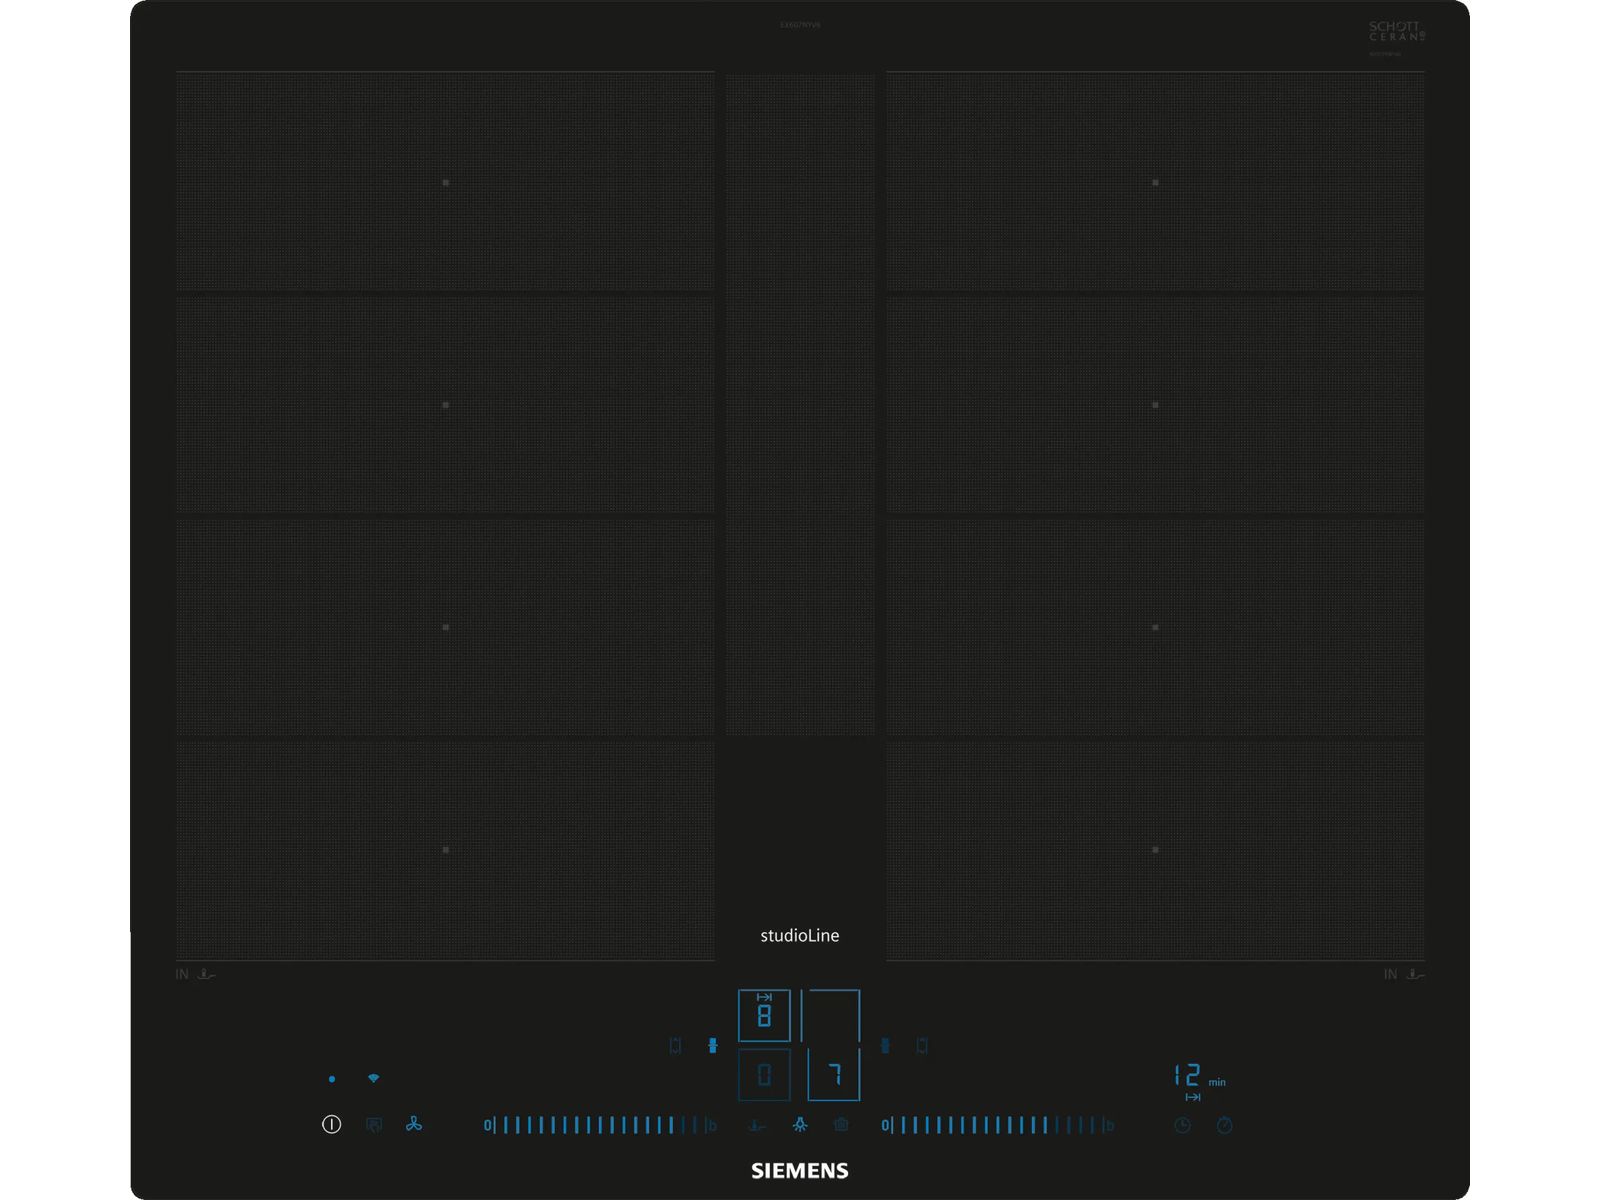Viewport: 1600px width, 1200px height.
Task: Tap the Wi-Fi Home Connect indicator
Action: point(373,1079)
